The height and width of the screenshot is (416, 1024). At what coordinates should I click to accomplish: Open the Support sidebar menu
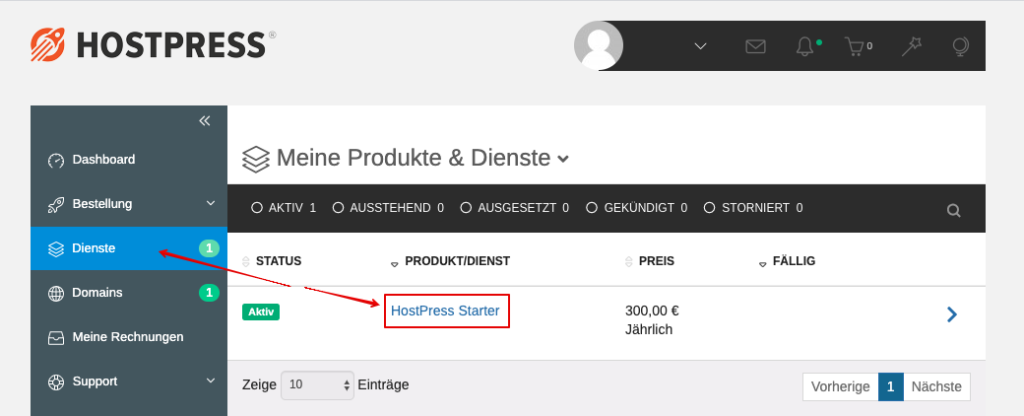tap(129, 381)
